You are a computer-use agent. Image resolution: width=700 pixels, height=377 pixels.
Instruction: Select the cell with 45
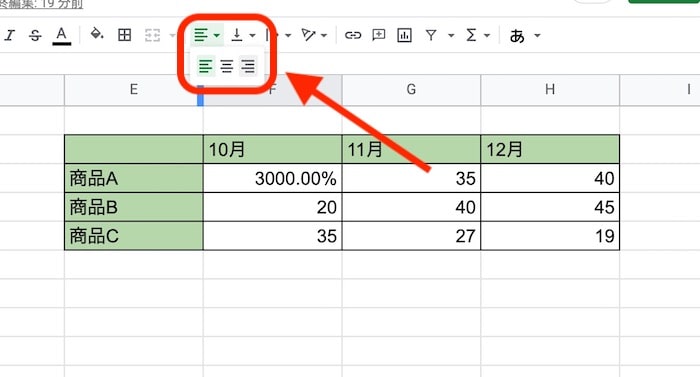click(550, 207)
